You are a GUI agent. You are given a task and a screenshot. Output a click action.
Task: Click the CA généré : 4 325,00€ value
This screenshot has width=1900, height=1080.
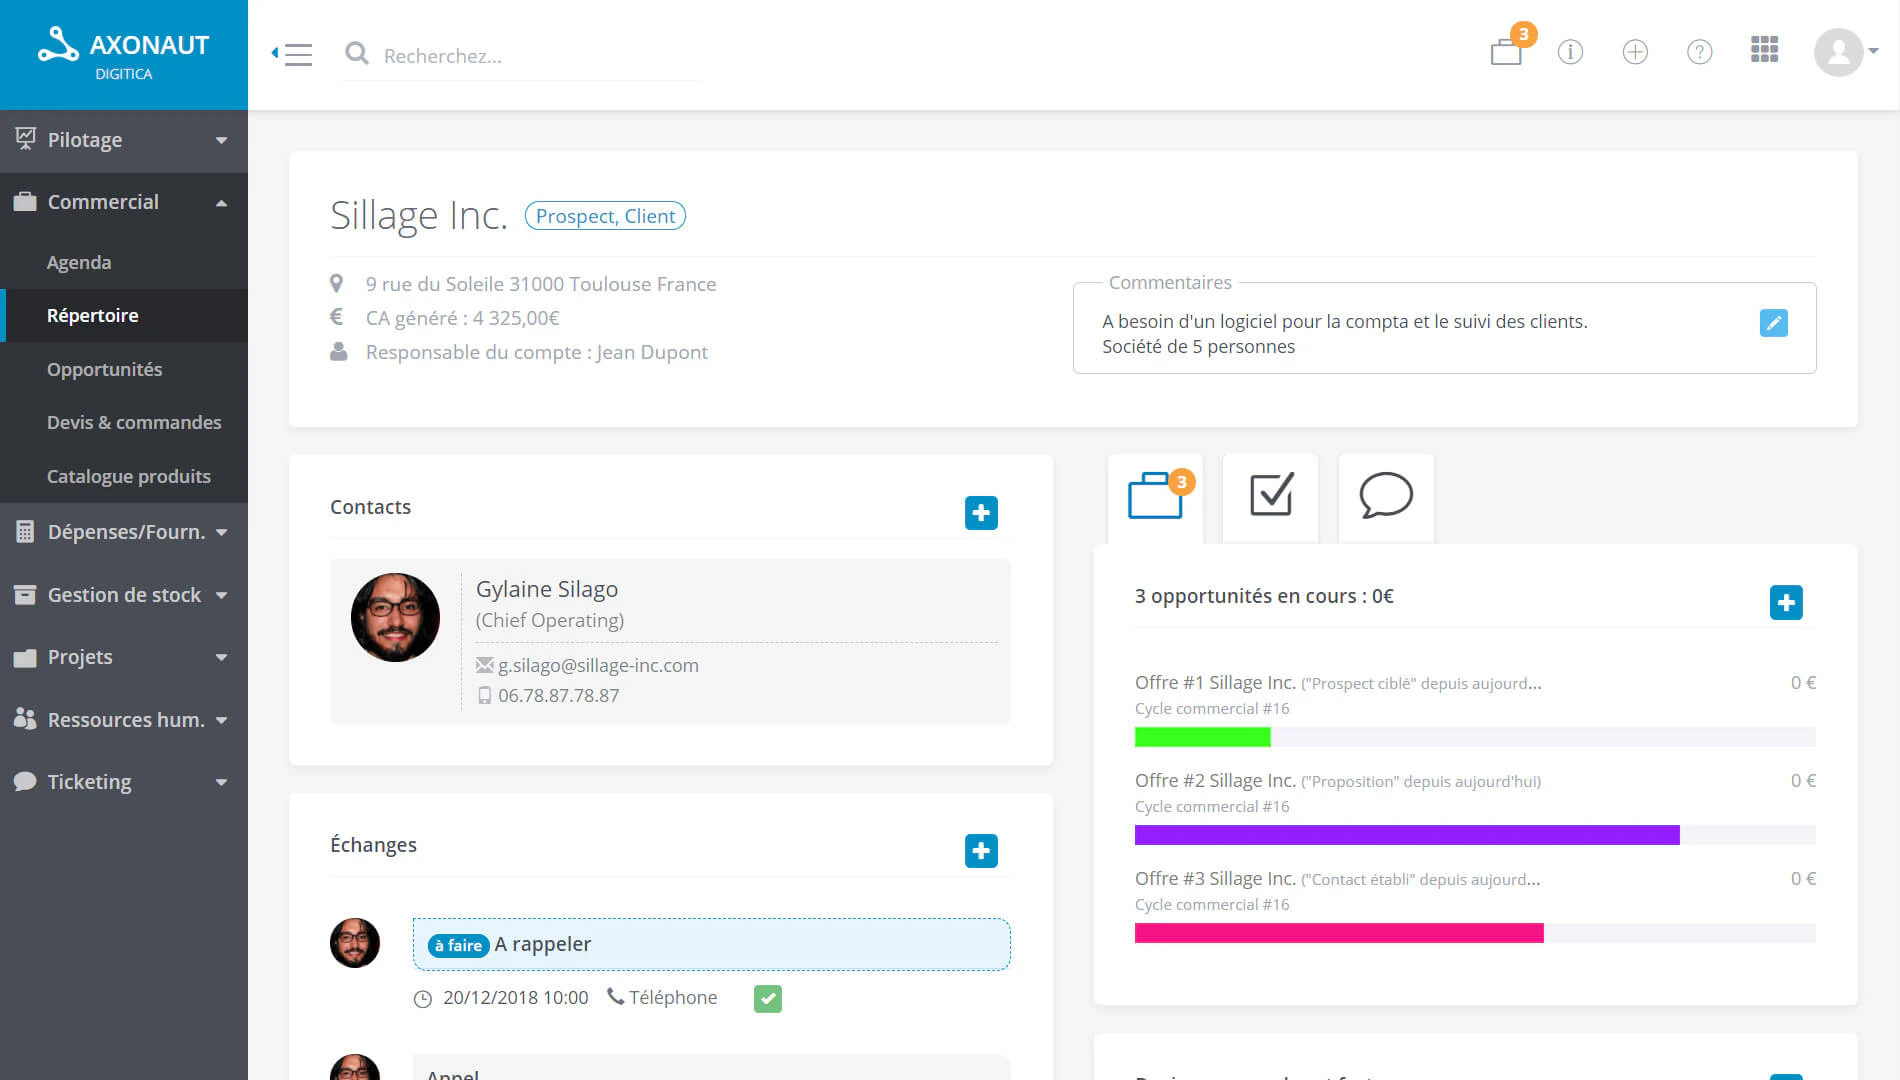coord(462,318)
